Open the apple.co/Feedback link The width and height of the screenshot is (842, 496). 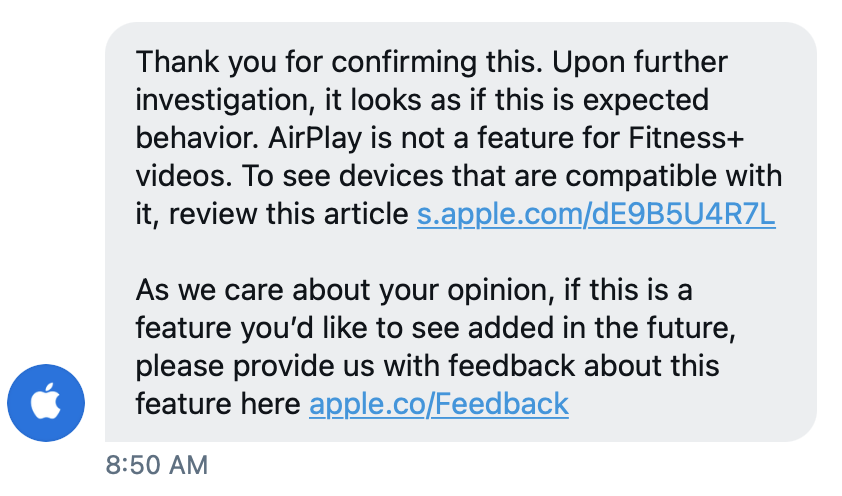(x=439, y=404)
